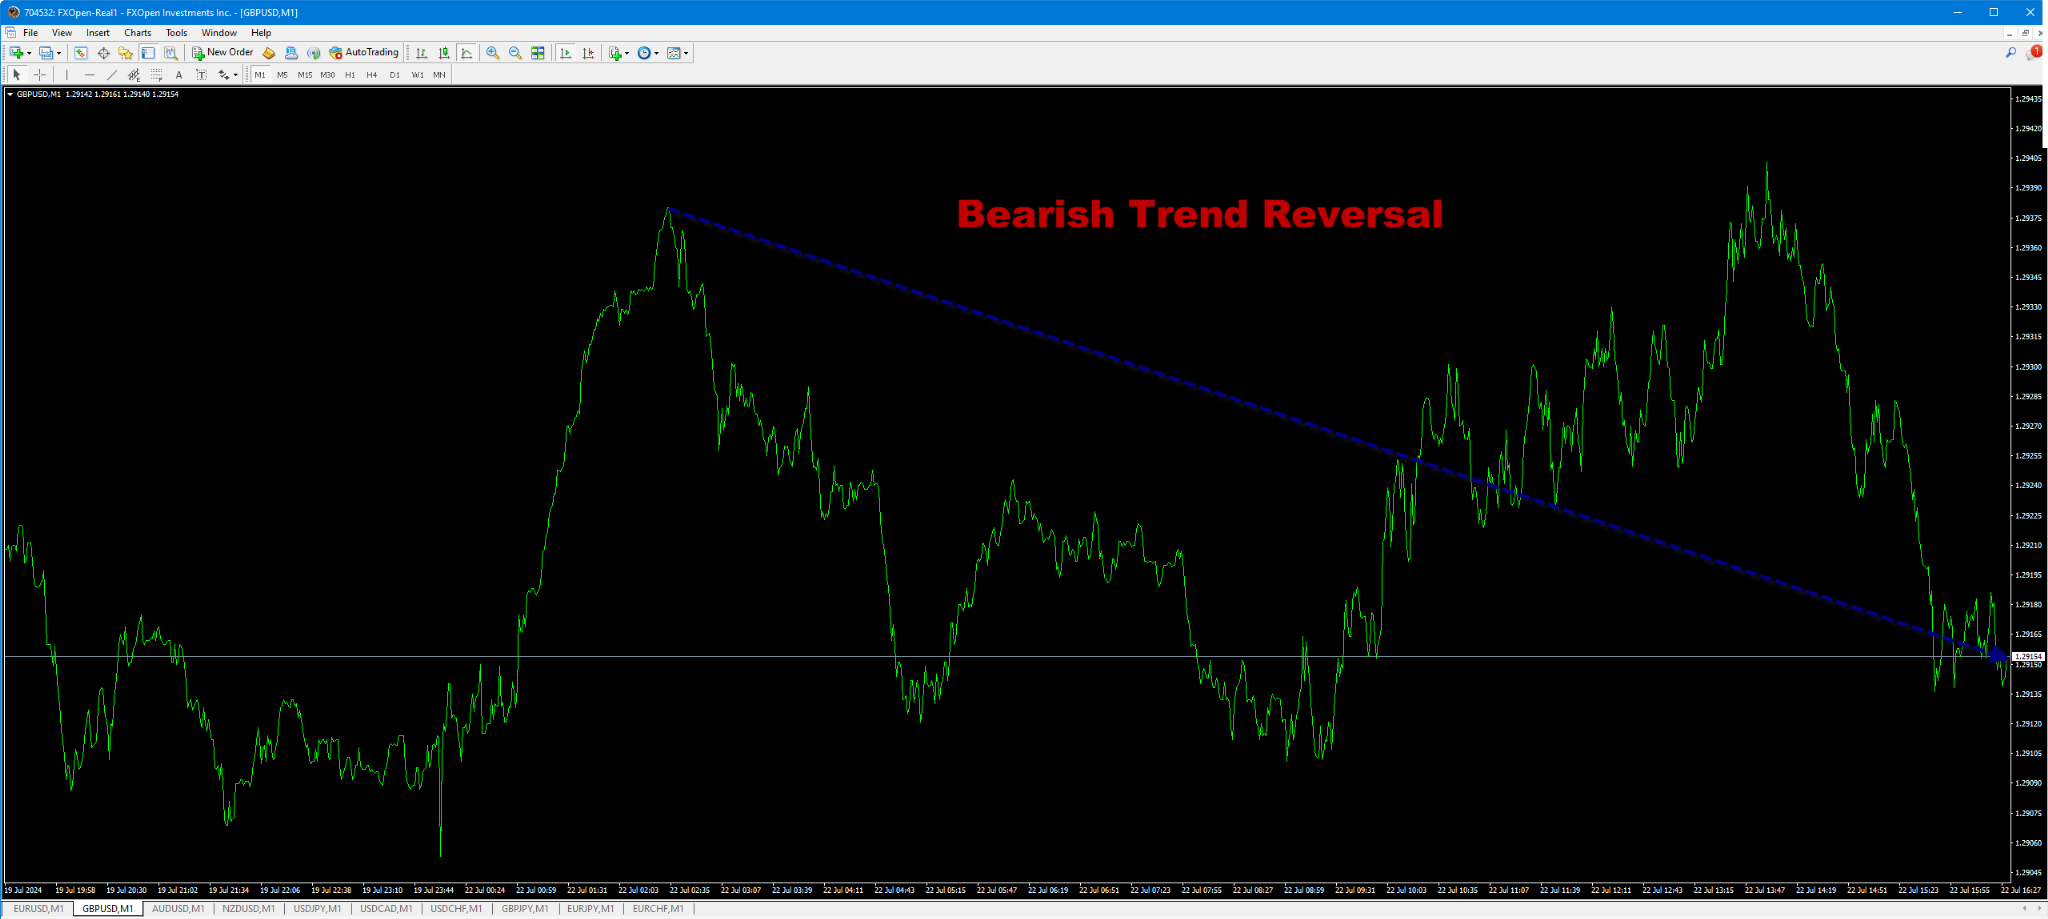
Task: Switch to line chart display
Action: (x=466, y=53)
